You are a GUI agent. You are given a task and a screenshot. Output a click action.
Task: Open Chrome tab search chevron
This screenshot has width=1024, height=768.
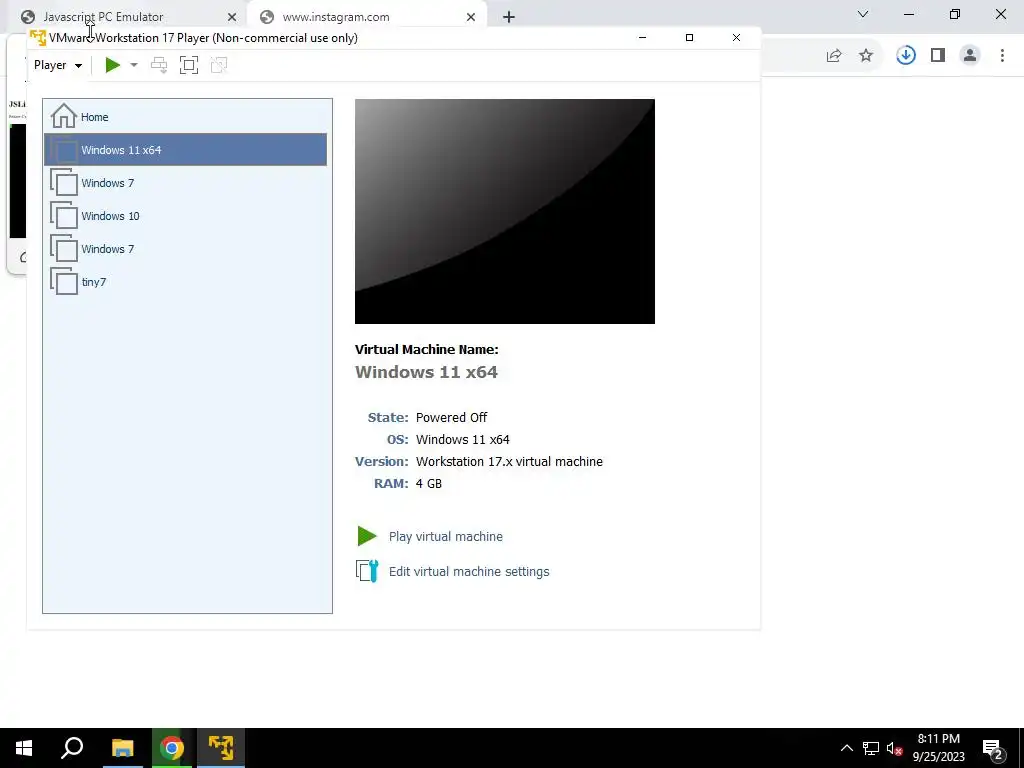[x=863, y=14]
